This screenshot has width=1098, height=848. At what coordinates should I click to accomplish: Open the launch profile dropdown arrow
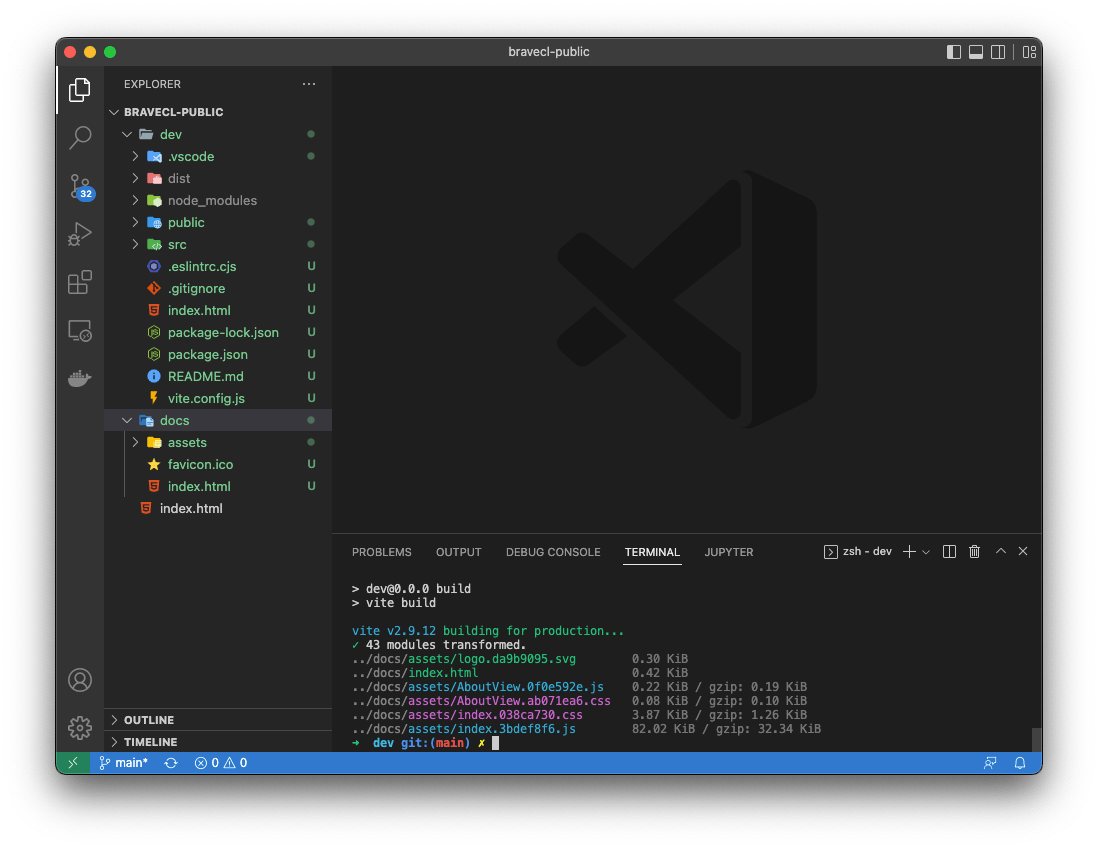click(x=926, y=552)
